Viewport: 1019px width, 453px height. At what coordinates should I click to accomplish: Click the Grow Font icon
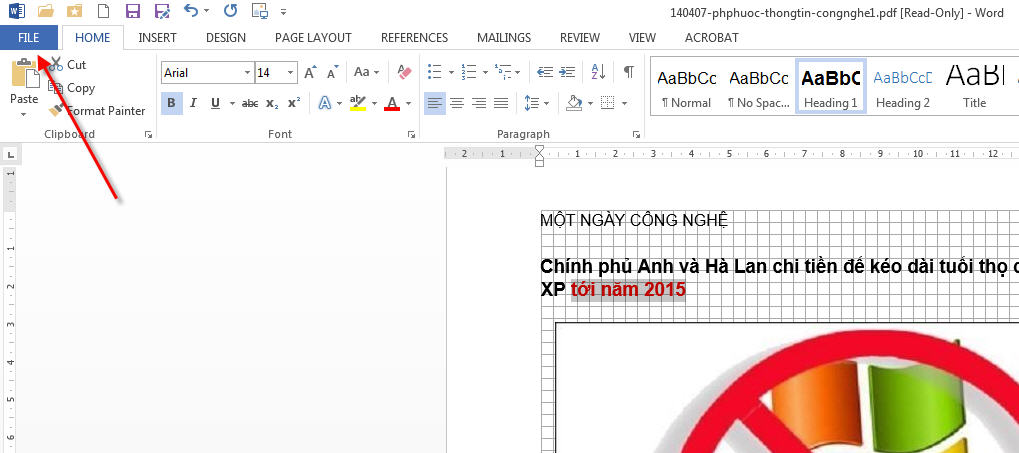(x=310, y=72)
